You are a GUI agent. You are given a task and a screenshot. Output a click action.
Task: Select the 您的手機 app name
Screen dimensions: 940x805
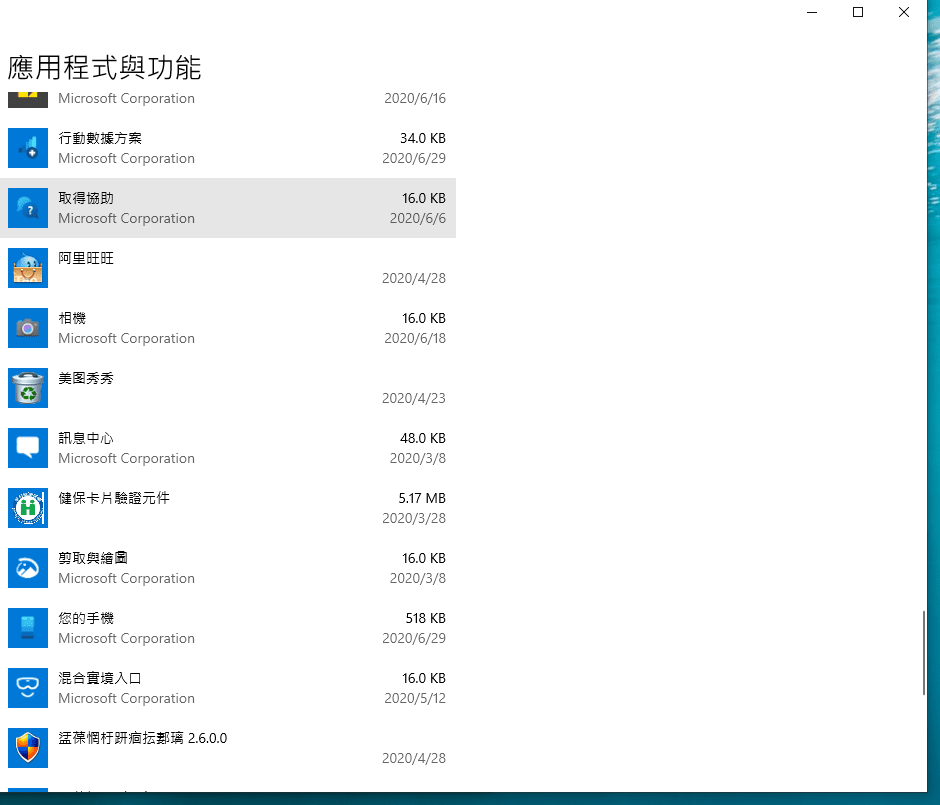coord(86,618)
